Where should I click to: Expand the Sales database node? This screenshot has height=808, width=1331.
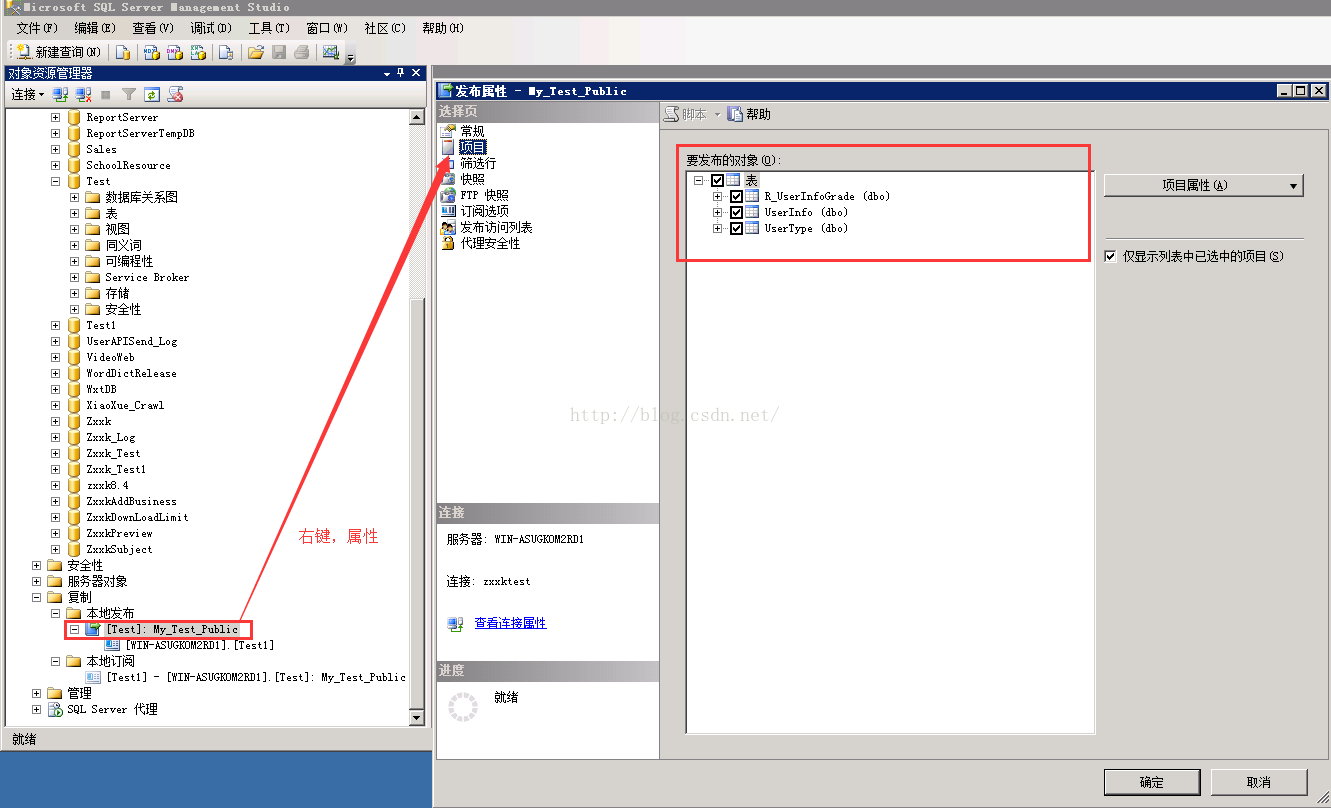pos(56,149)
